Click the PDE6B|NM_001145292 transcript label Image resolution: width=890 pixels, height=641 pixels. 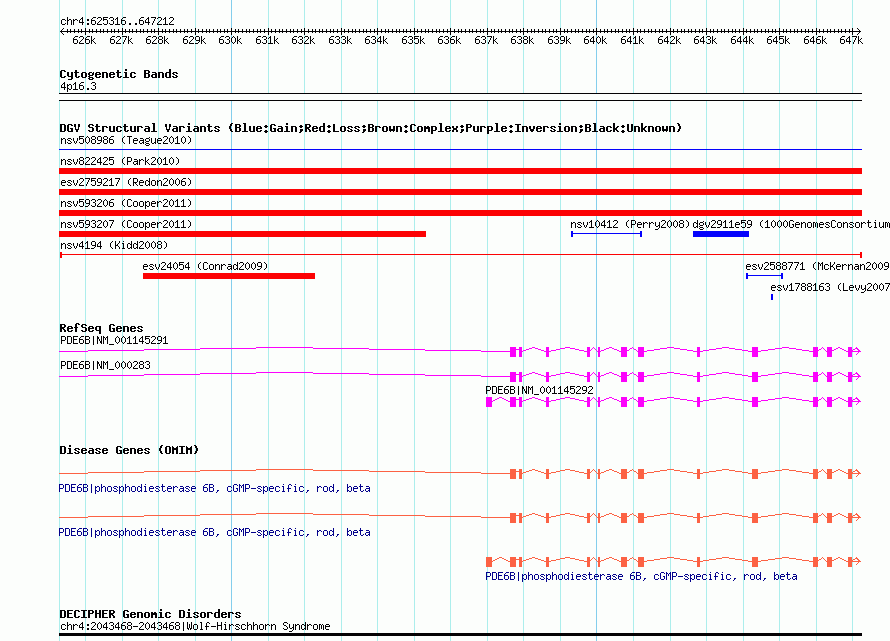pos(539,390)
